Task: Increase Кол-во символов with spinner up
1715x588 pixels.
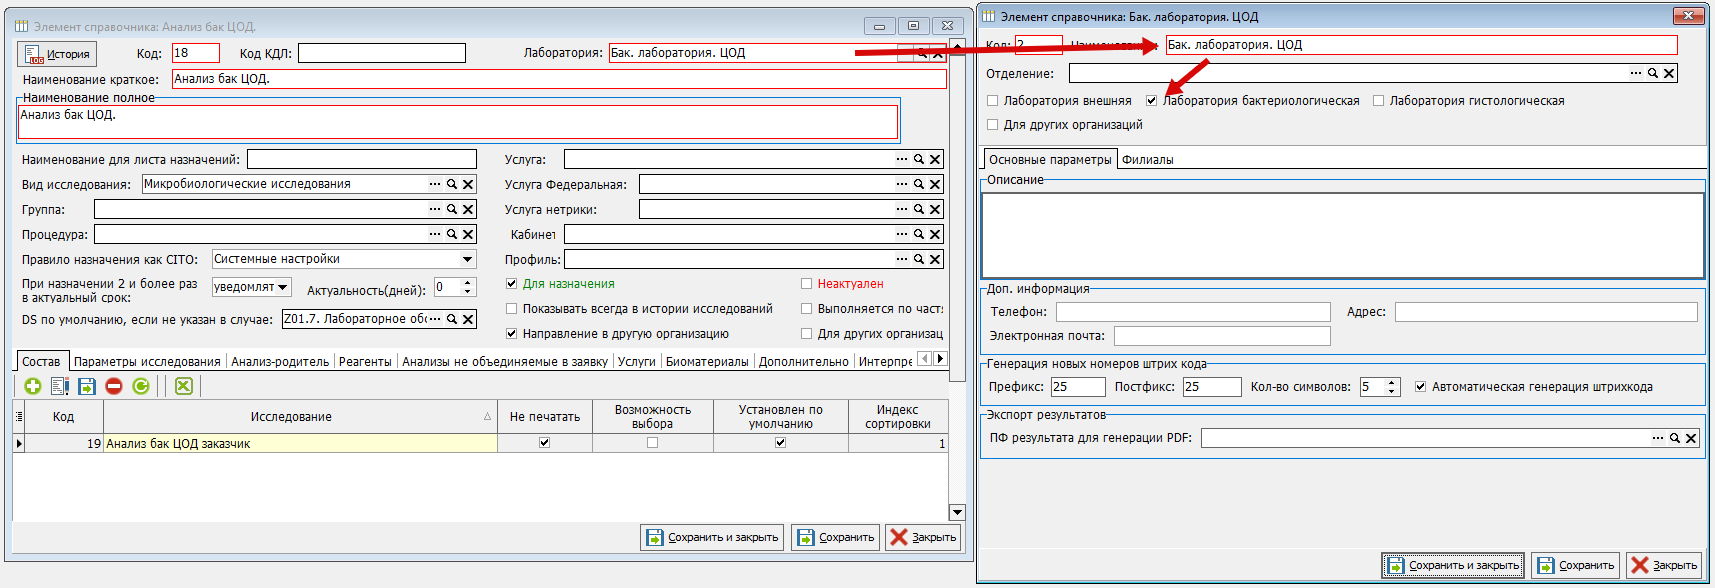Action: [1392, 383]
